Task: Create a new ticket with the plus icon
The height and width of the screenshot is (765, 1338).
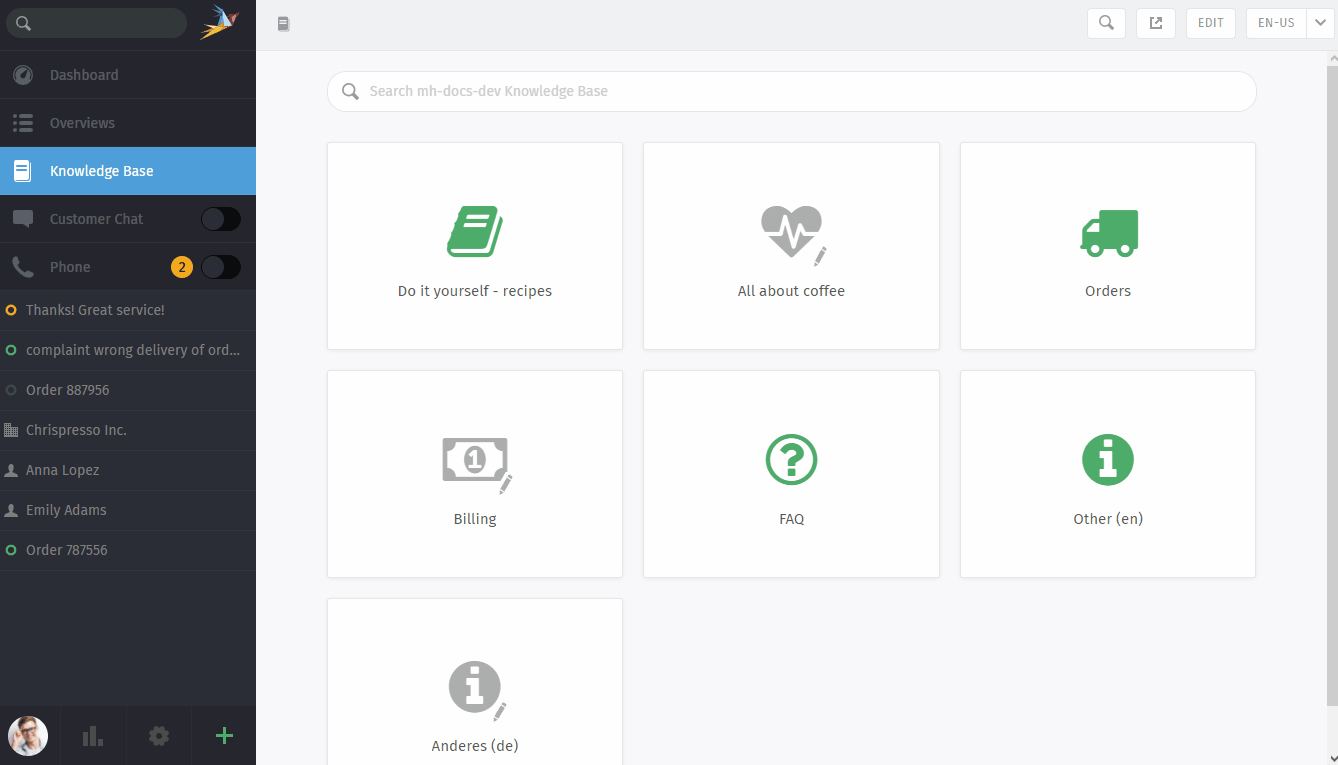Action: [x=223, y=735]
